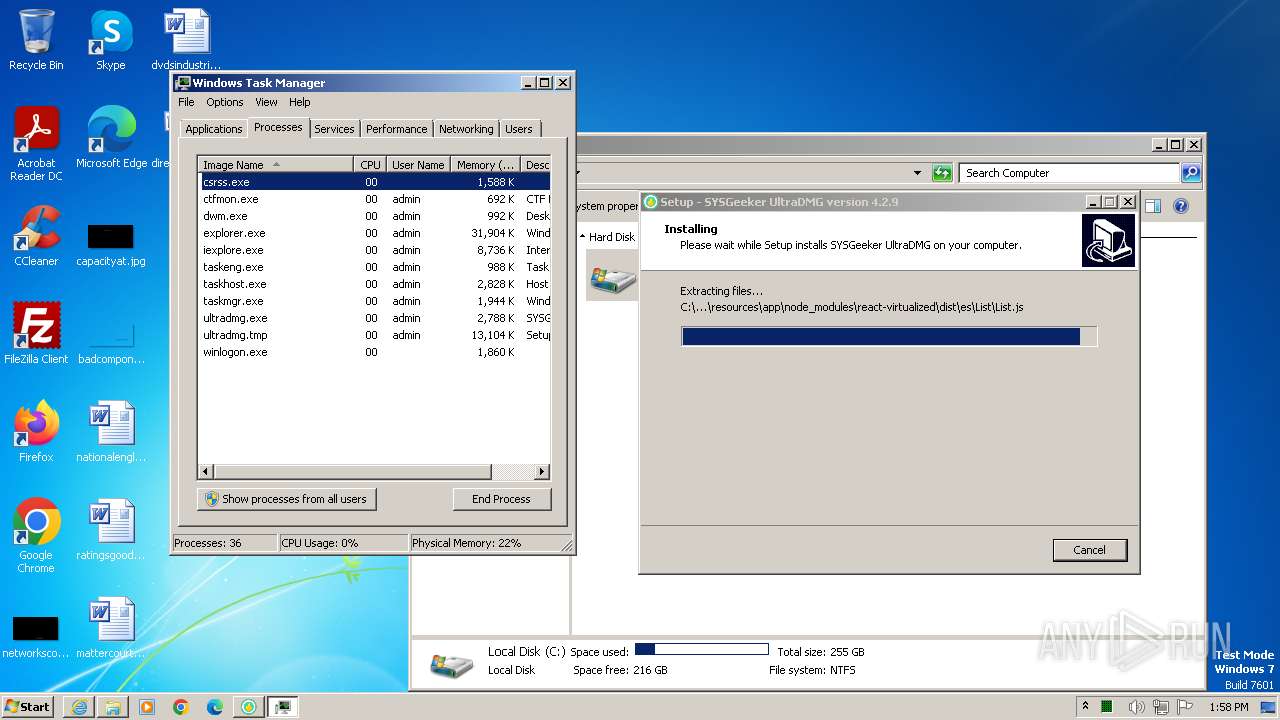
Task: Click the Search Computer magnifier icon
Action: point(1190,173)
